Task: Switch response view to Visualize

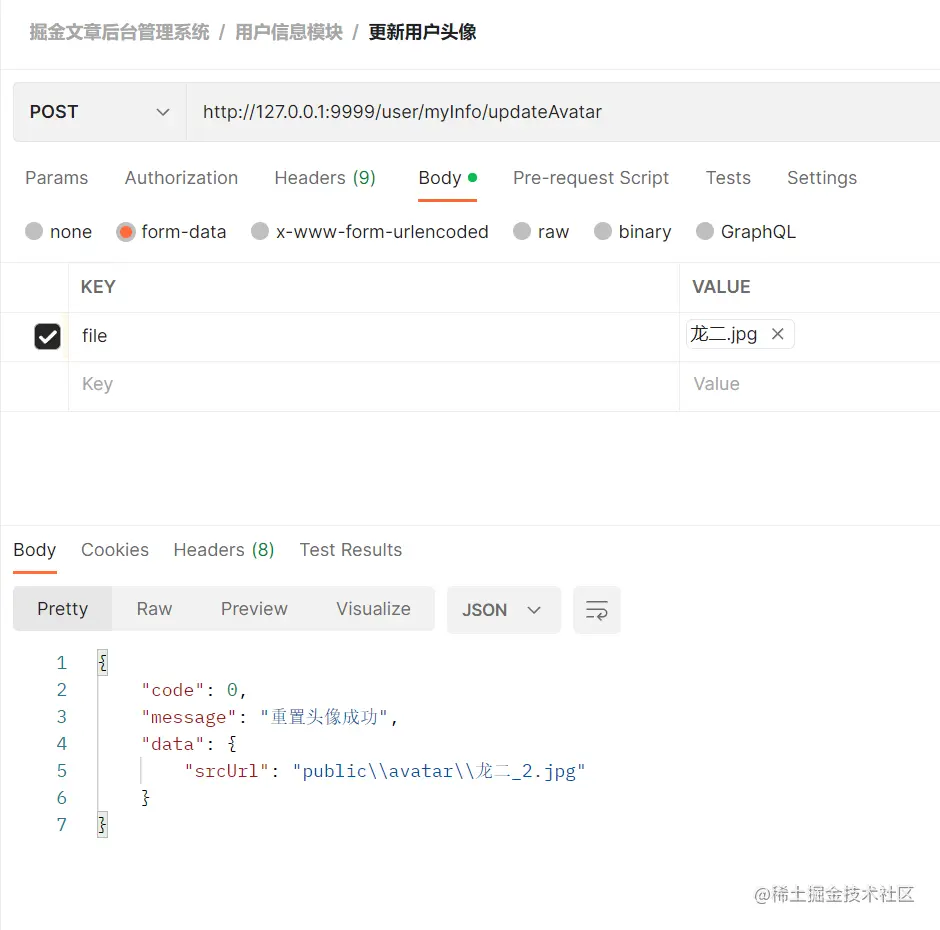Action: 373,609
